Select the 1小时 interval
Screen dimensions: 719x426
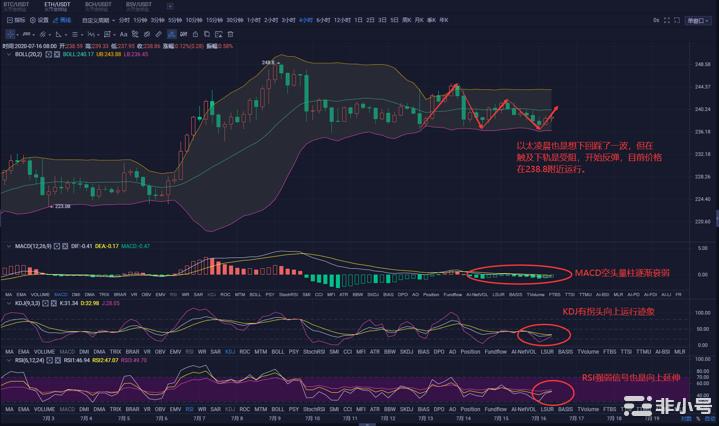(254, 20)
